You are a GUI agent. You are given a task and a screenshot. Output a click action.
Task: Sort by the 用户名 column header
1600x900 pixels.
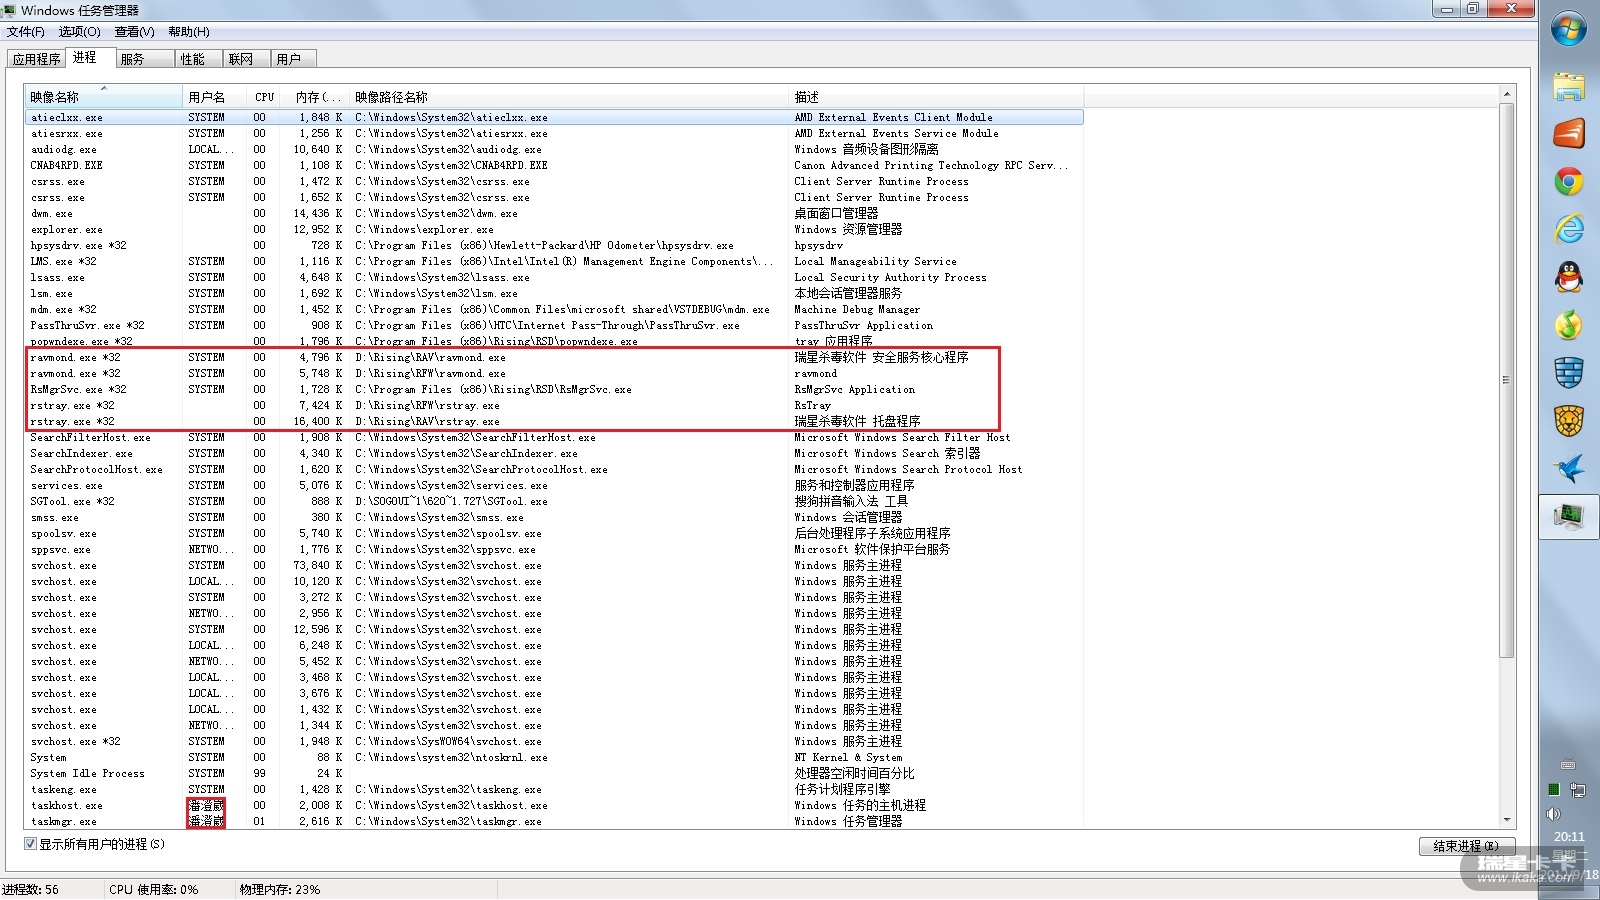coord(214,97)
